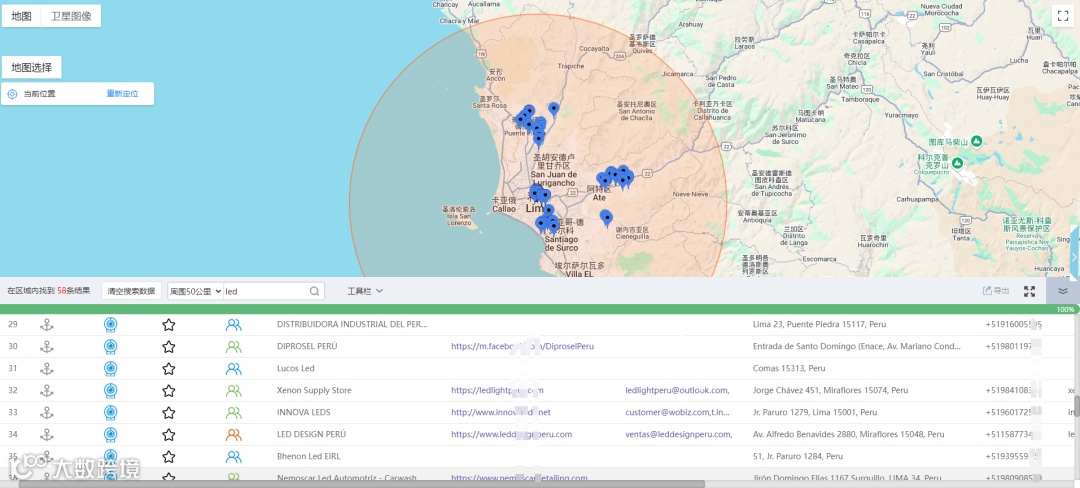
Task: Click blue badge icon for DIPROSEL PERÚ
Action: [x=110, y=347]
